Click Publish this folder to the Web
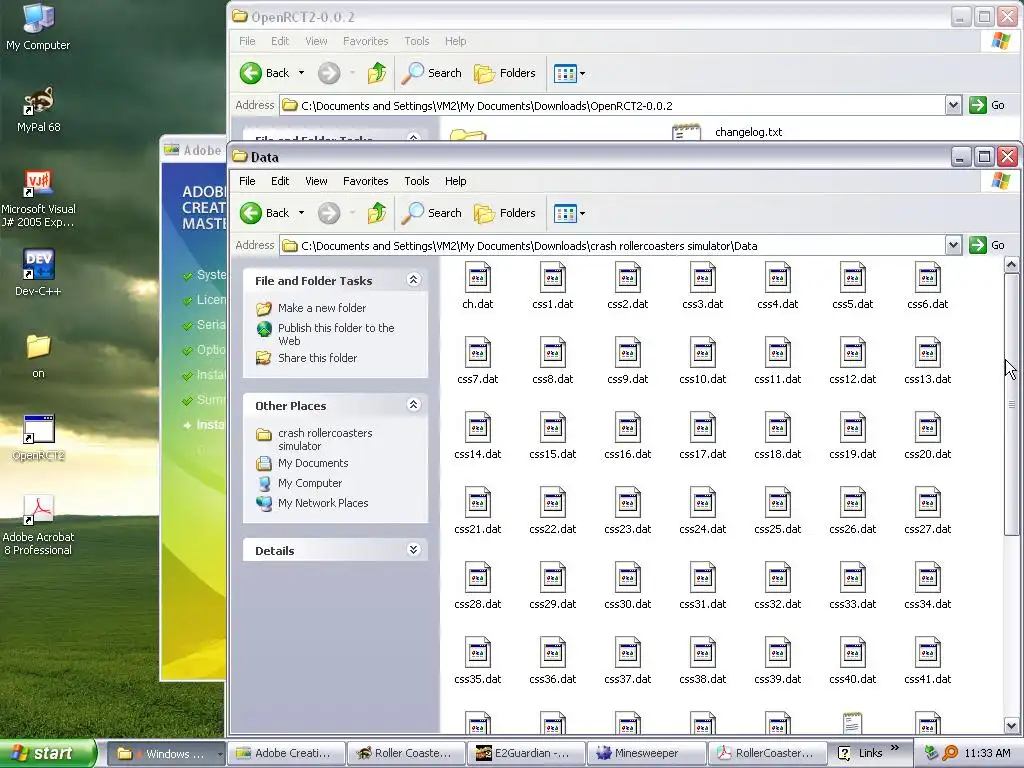The width and height of the screenshot is (1024, 768). [x=336, y=334]
